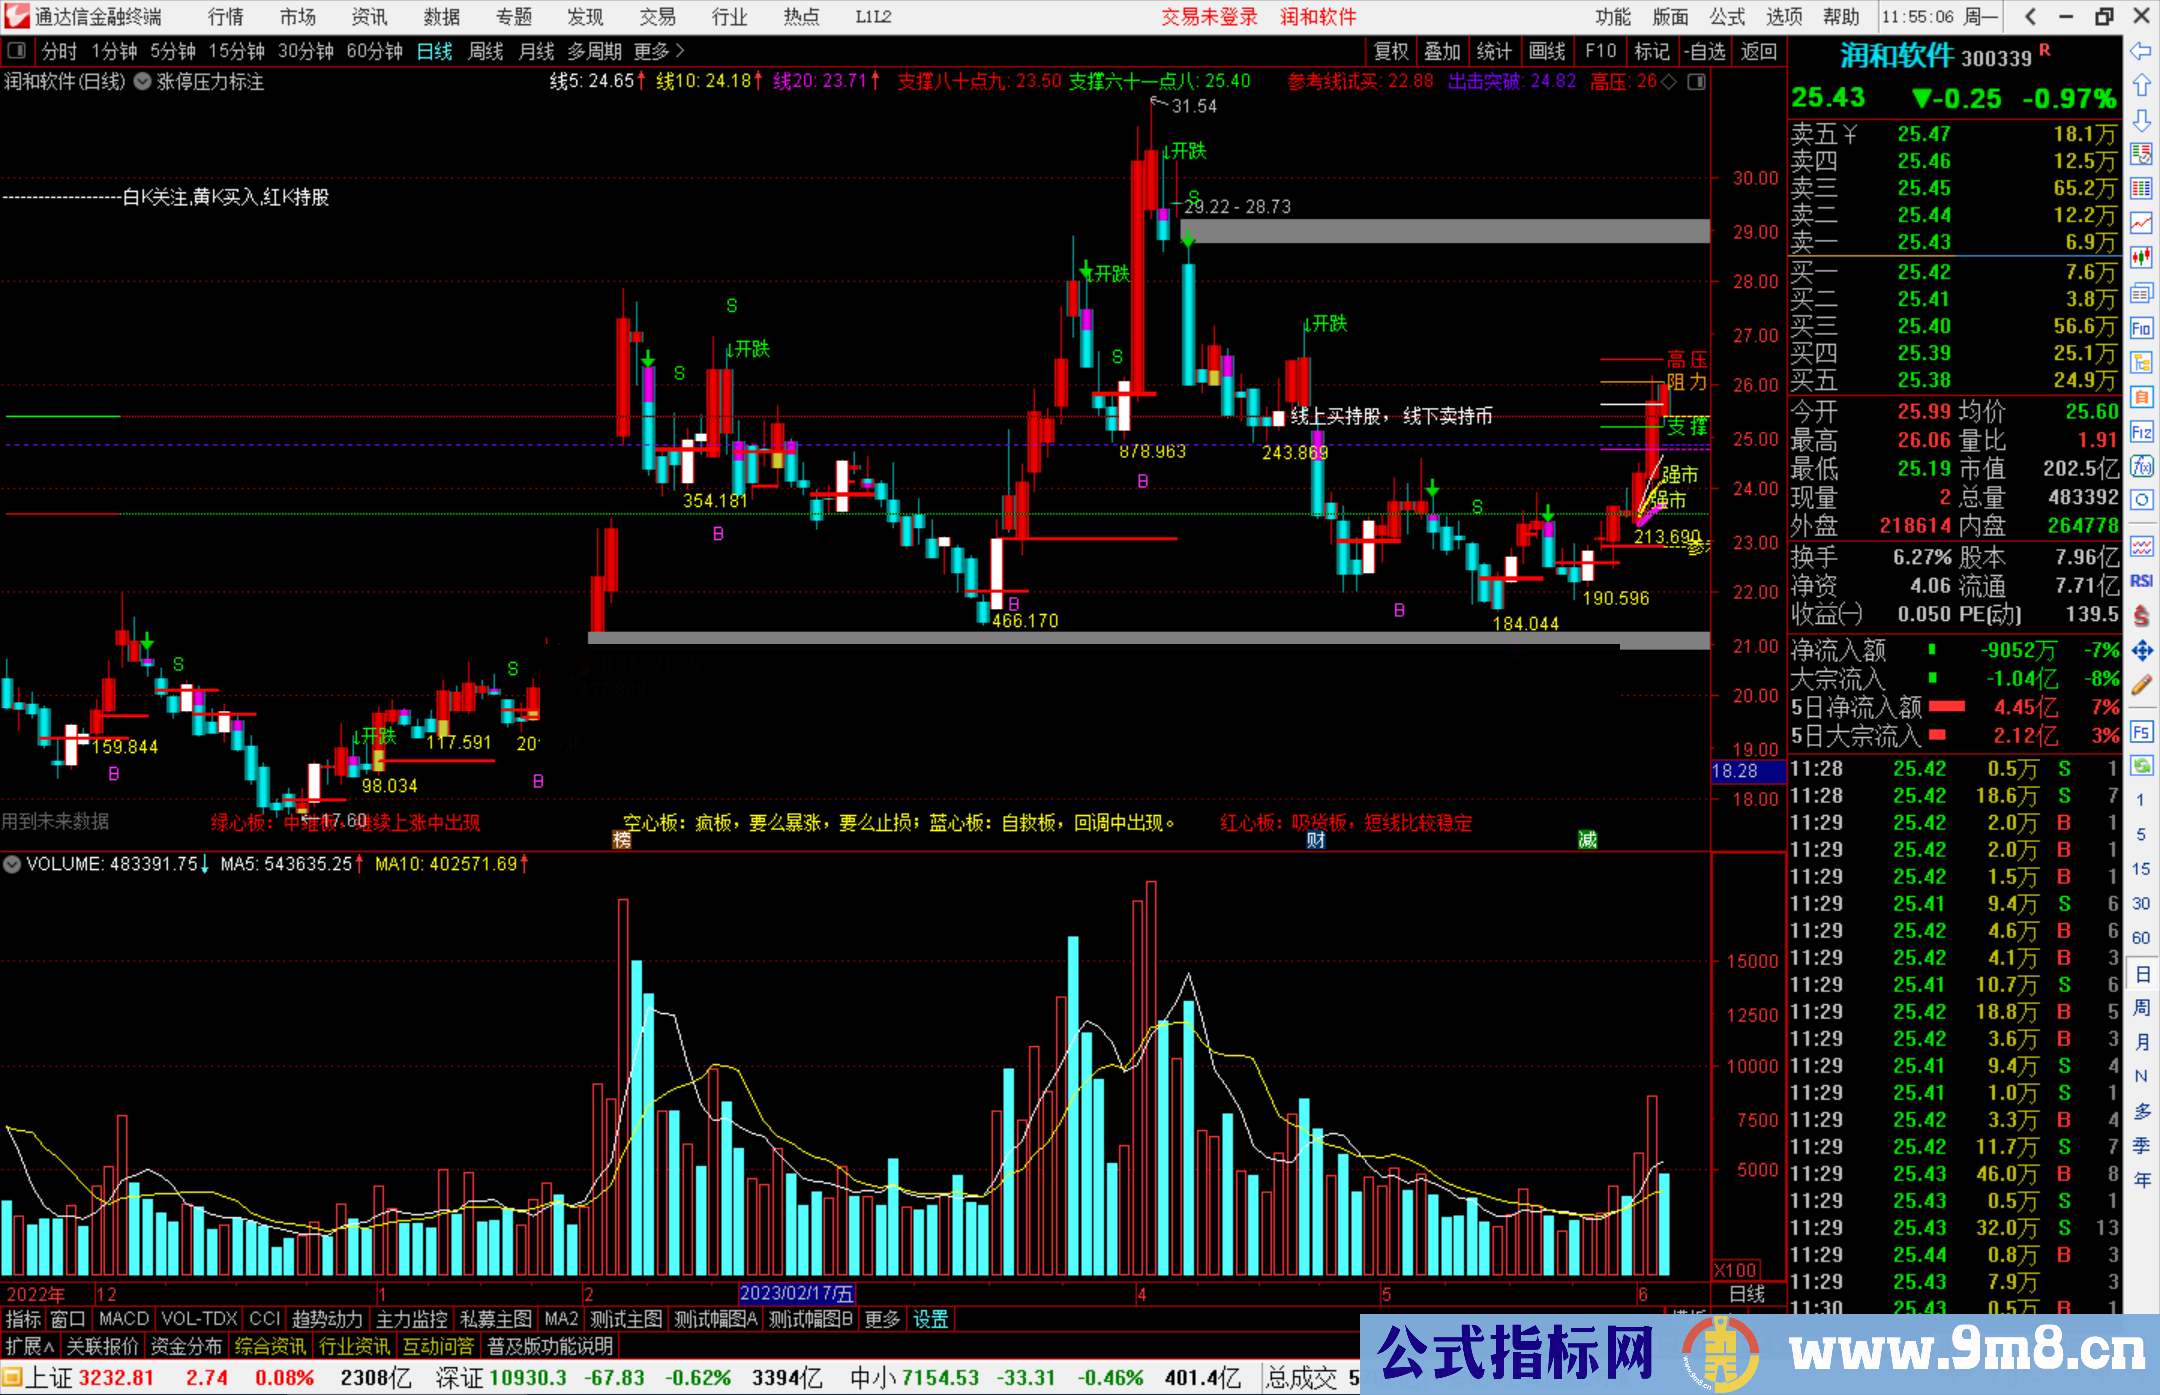Click the RSI indicator icon
Screen dimensions: 2160x1395
(x=2141, y=581)
